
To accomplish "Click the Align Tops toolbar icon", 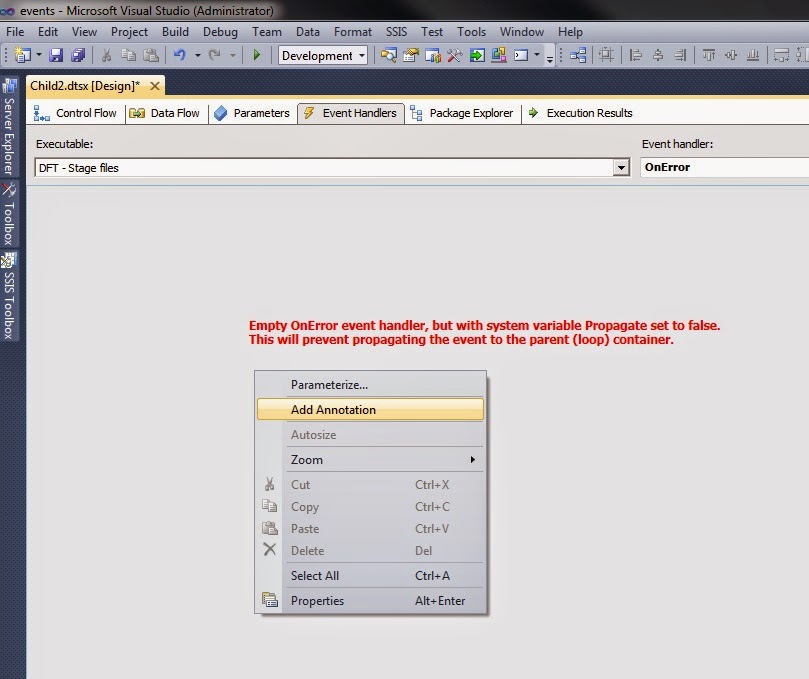I will [709, 55].
